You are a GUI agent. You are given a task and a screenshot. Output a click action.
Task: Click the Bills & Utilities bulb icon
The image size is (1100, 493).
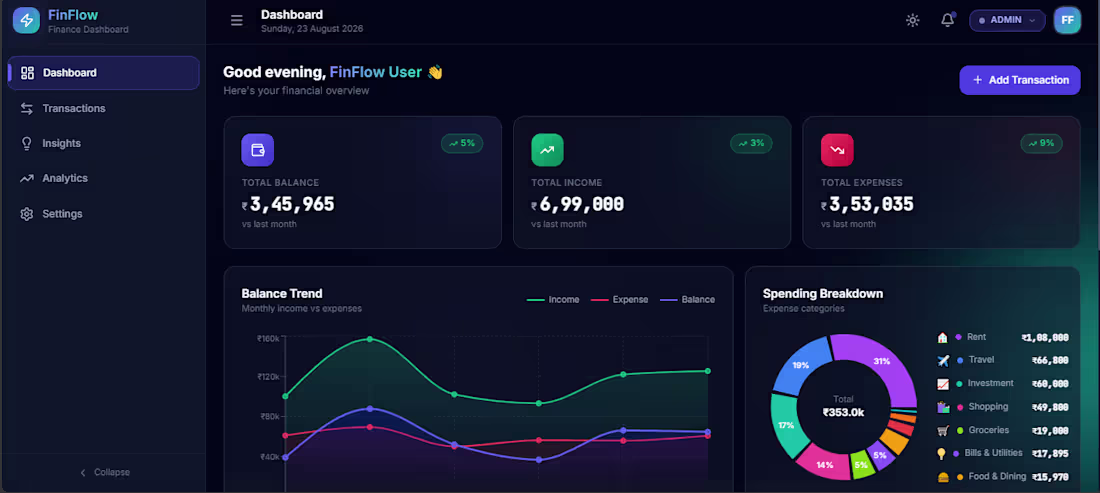tap(942, 454)
